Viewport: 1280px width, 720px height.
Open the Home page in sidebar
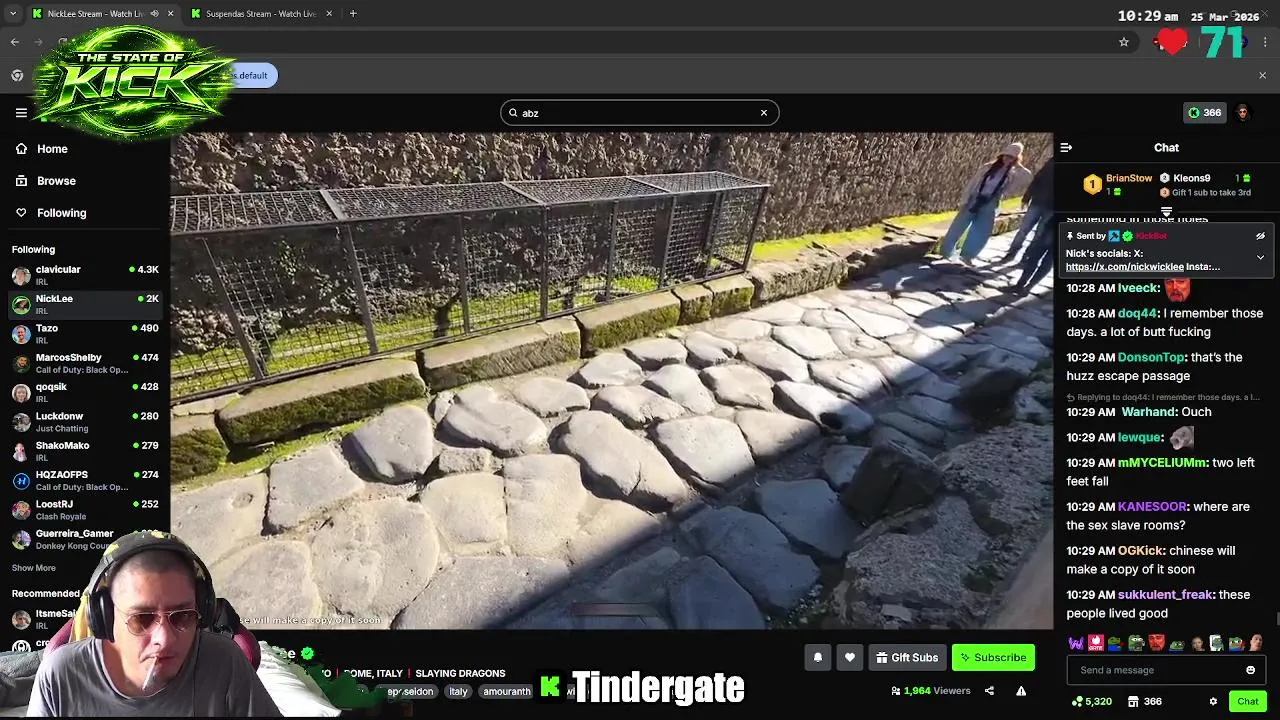pyautogui.click(x=52, y=149)
